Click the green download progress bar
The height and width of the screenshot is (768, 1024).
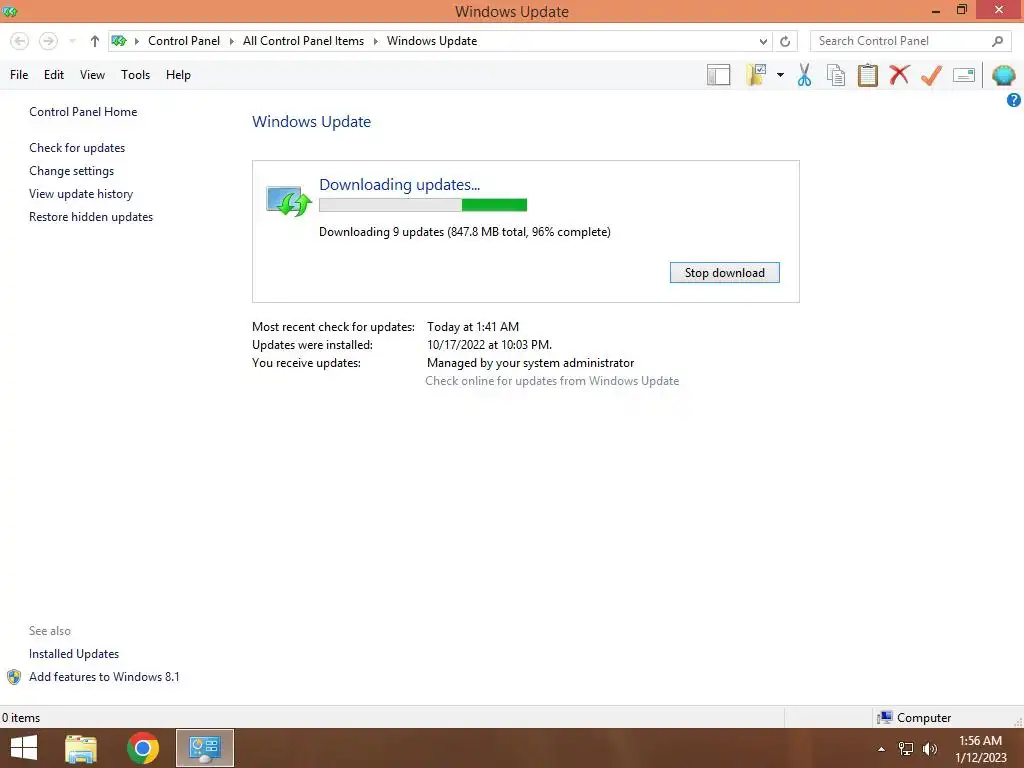click(x=423, y=205)
